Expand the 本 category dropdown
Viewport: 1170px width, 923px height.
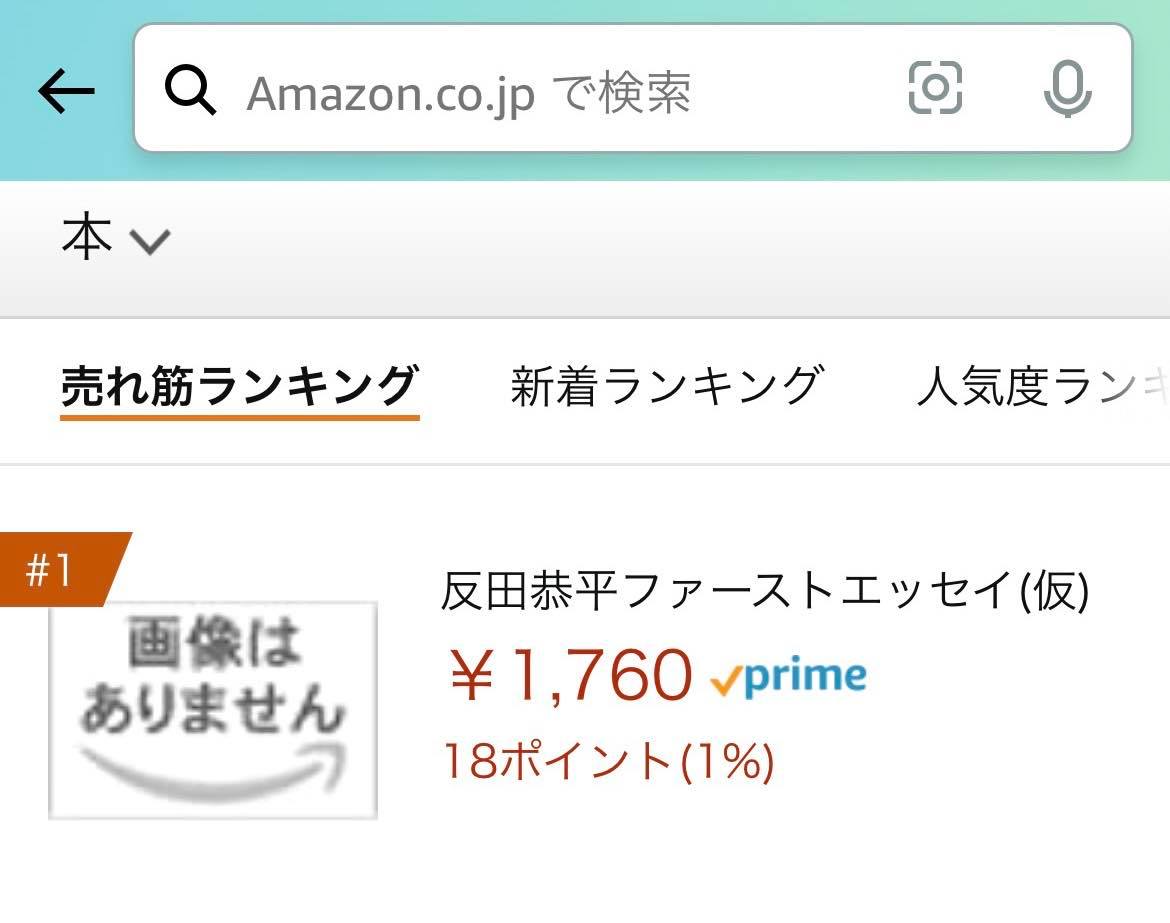click(116, 238)
